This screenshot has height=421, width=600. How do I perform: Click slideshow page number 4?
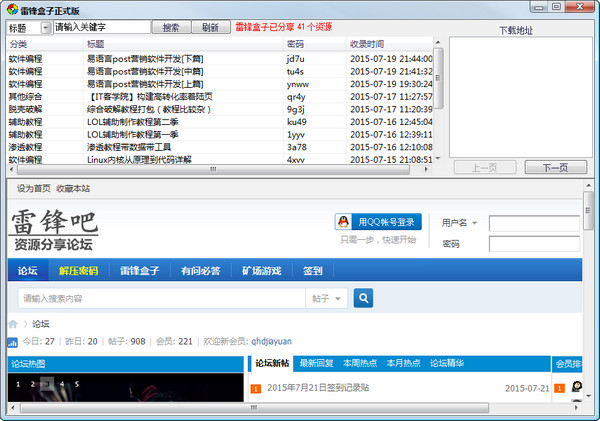click(x=62, y=384)
